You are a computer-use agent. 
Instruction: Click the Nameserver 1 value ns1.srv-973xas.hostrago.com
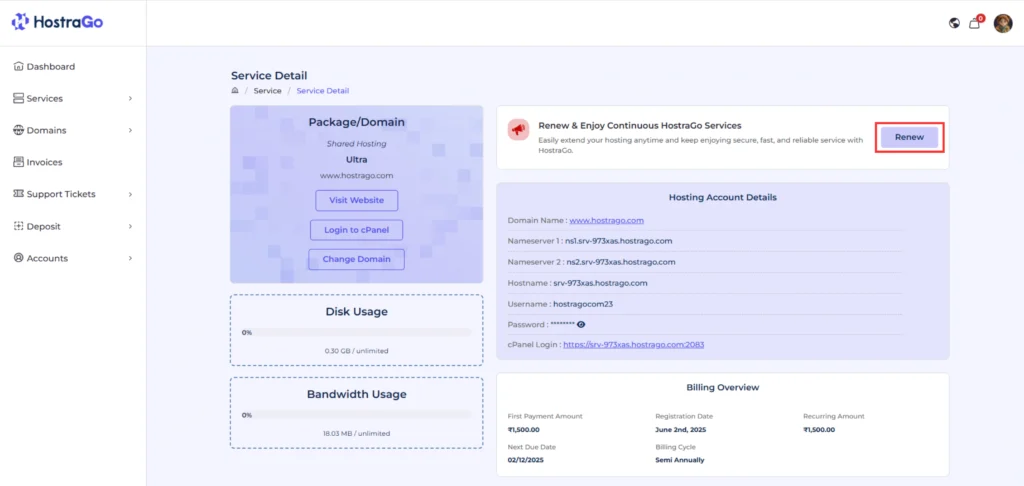[x=618, y=241]
